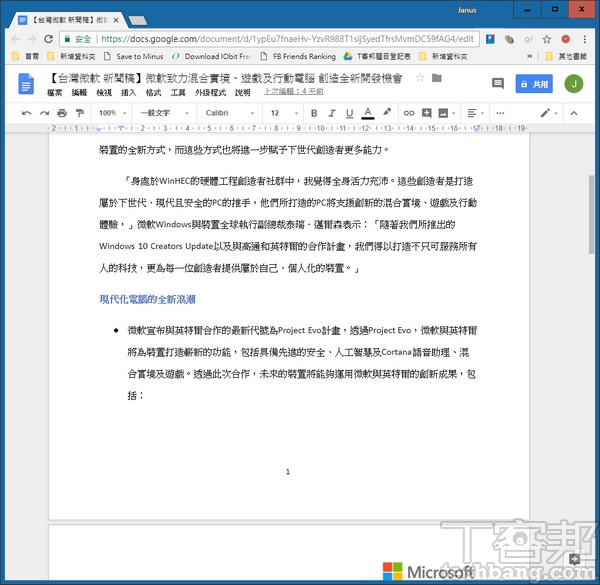600x585 pixels.
Task: Open the text alignment dropdown
Action: [476, 113]
